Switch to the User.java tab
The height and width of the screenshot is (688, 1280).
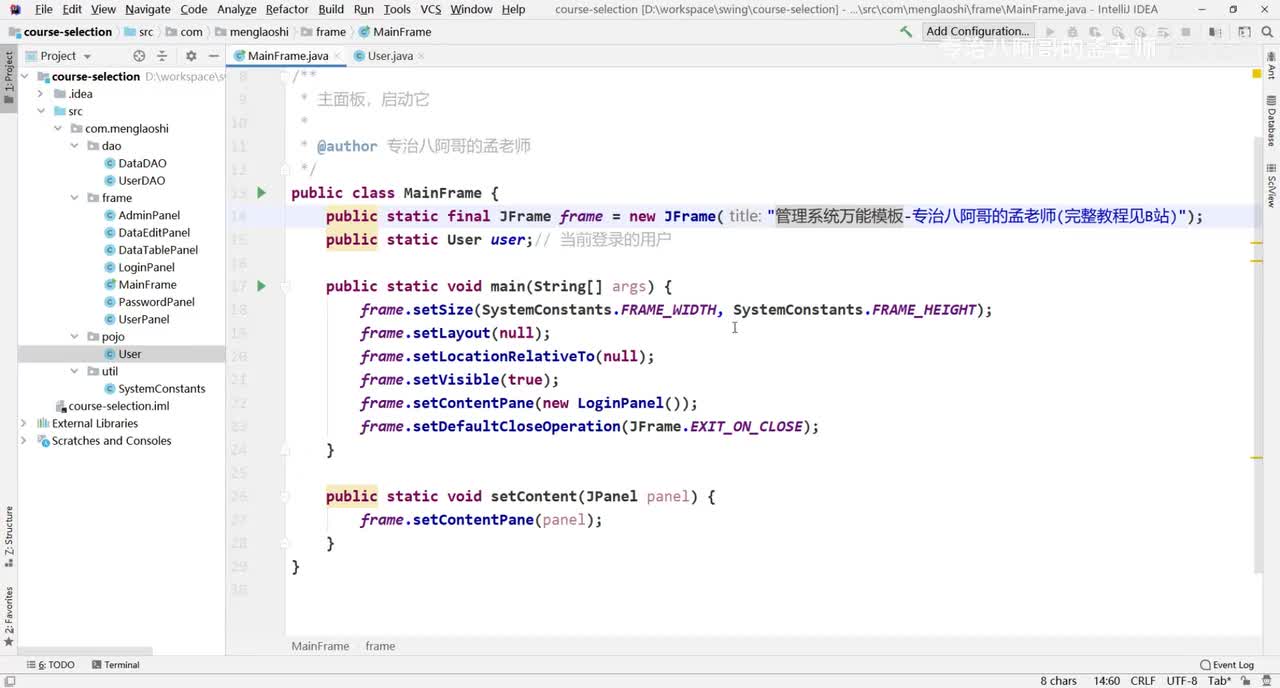[390, 56]
